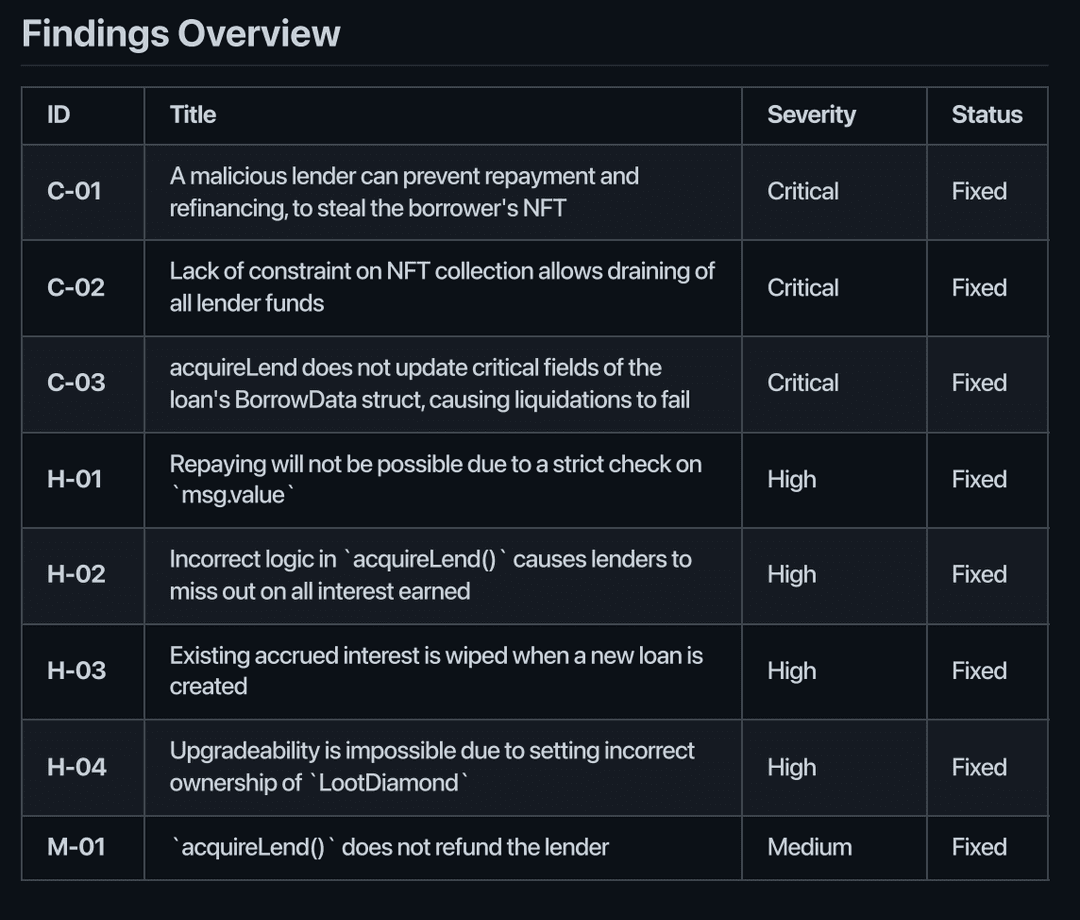Select the H-03 finding ID cell
The height and width of the screenshot is (920, 1080).
[76, 670]
